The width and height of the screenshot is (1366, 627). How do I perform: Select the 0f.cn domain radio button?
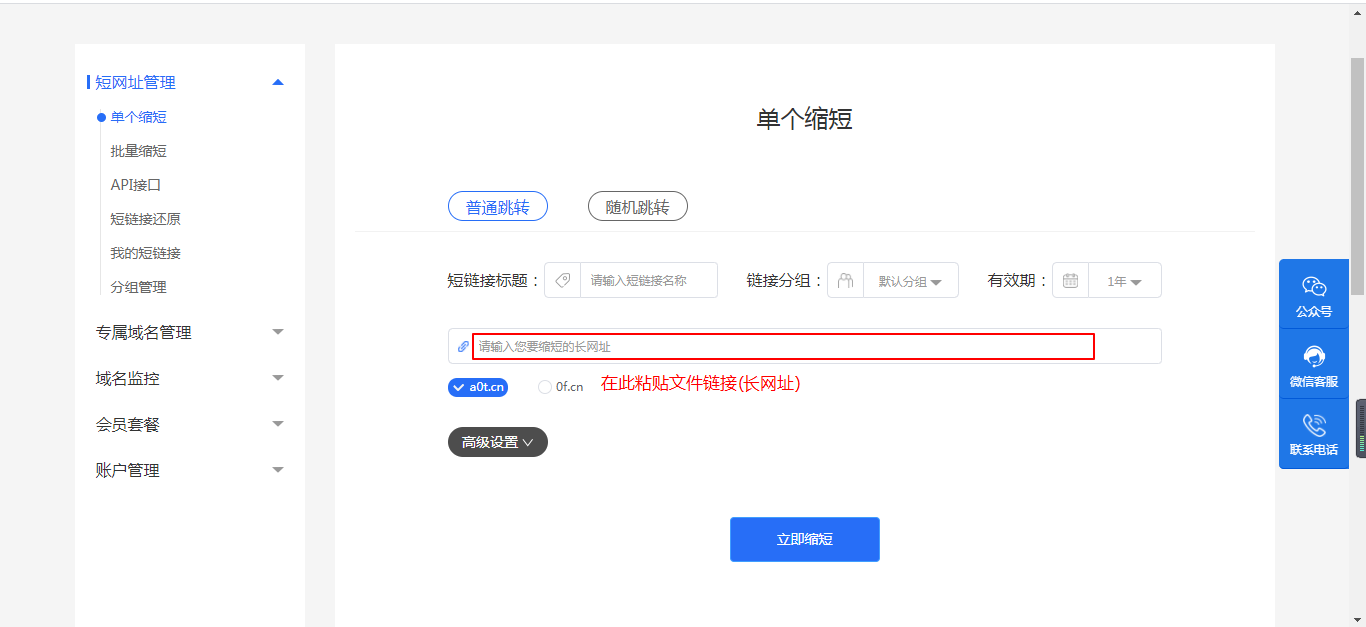[545, 387]
